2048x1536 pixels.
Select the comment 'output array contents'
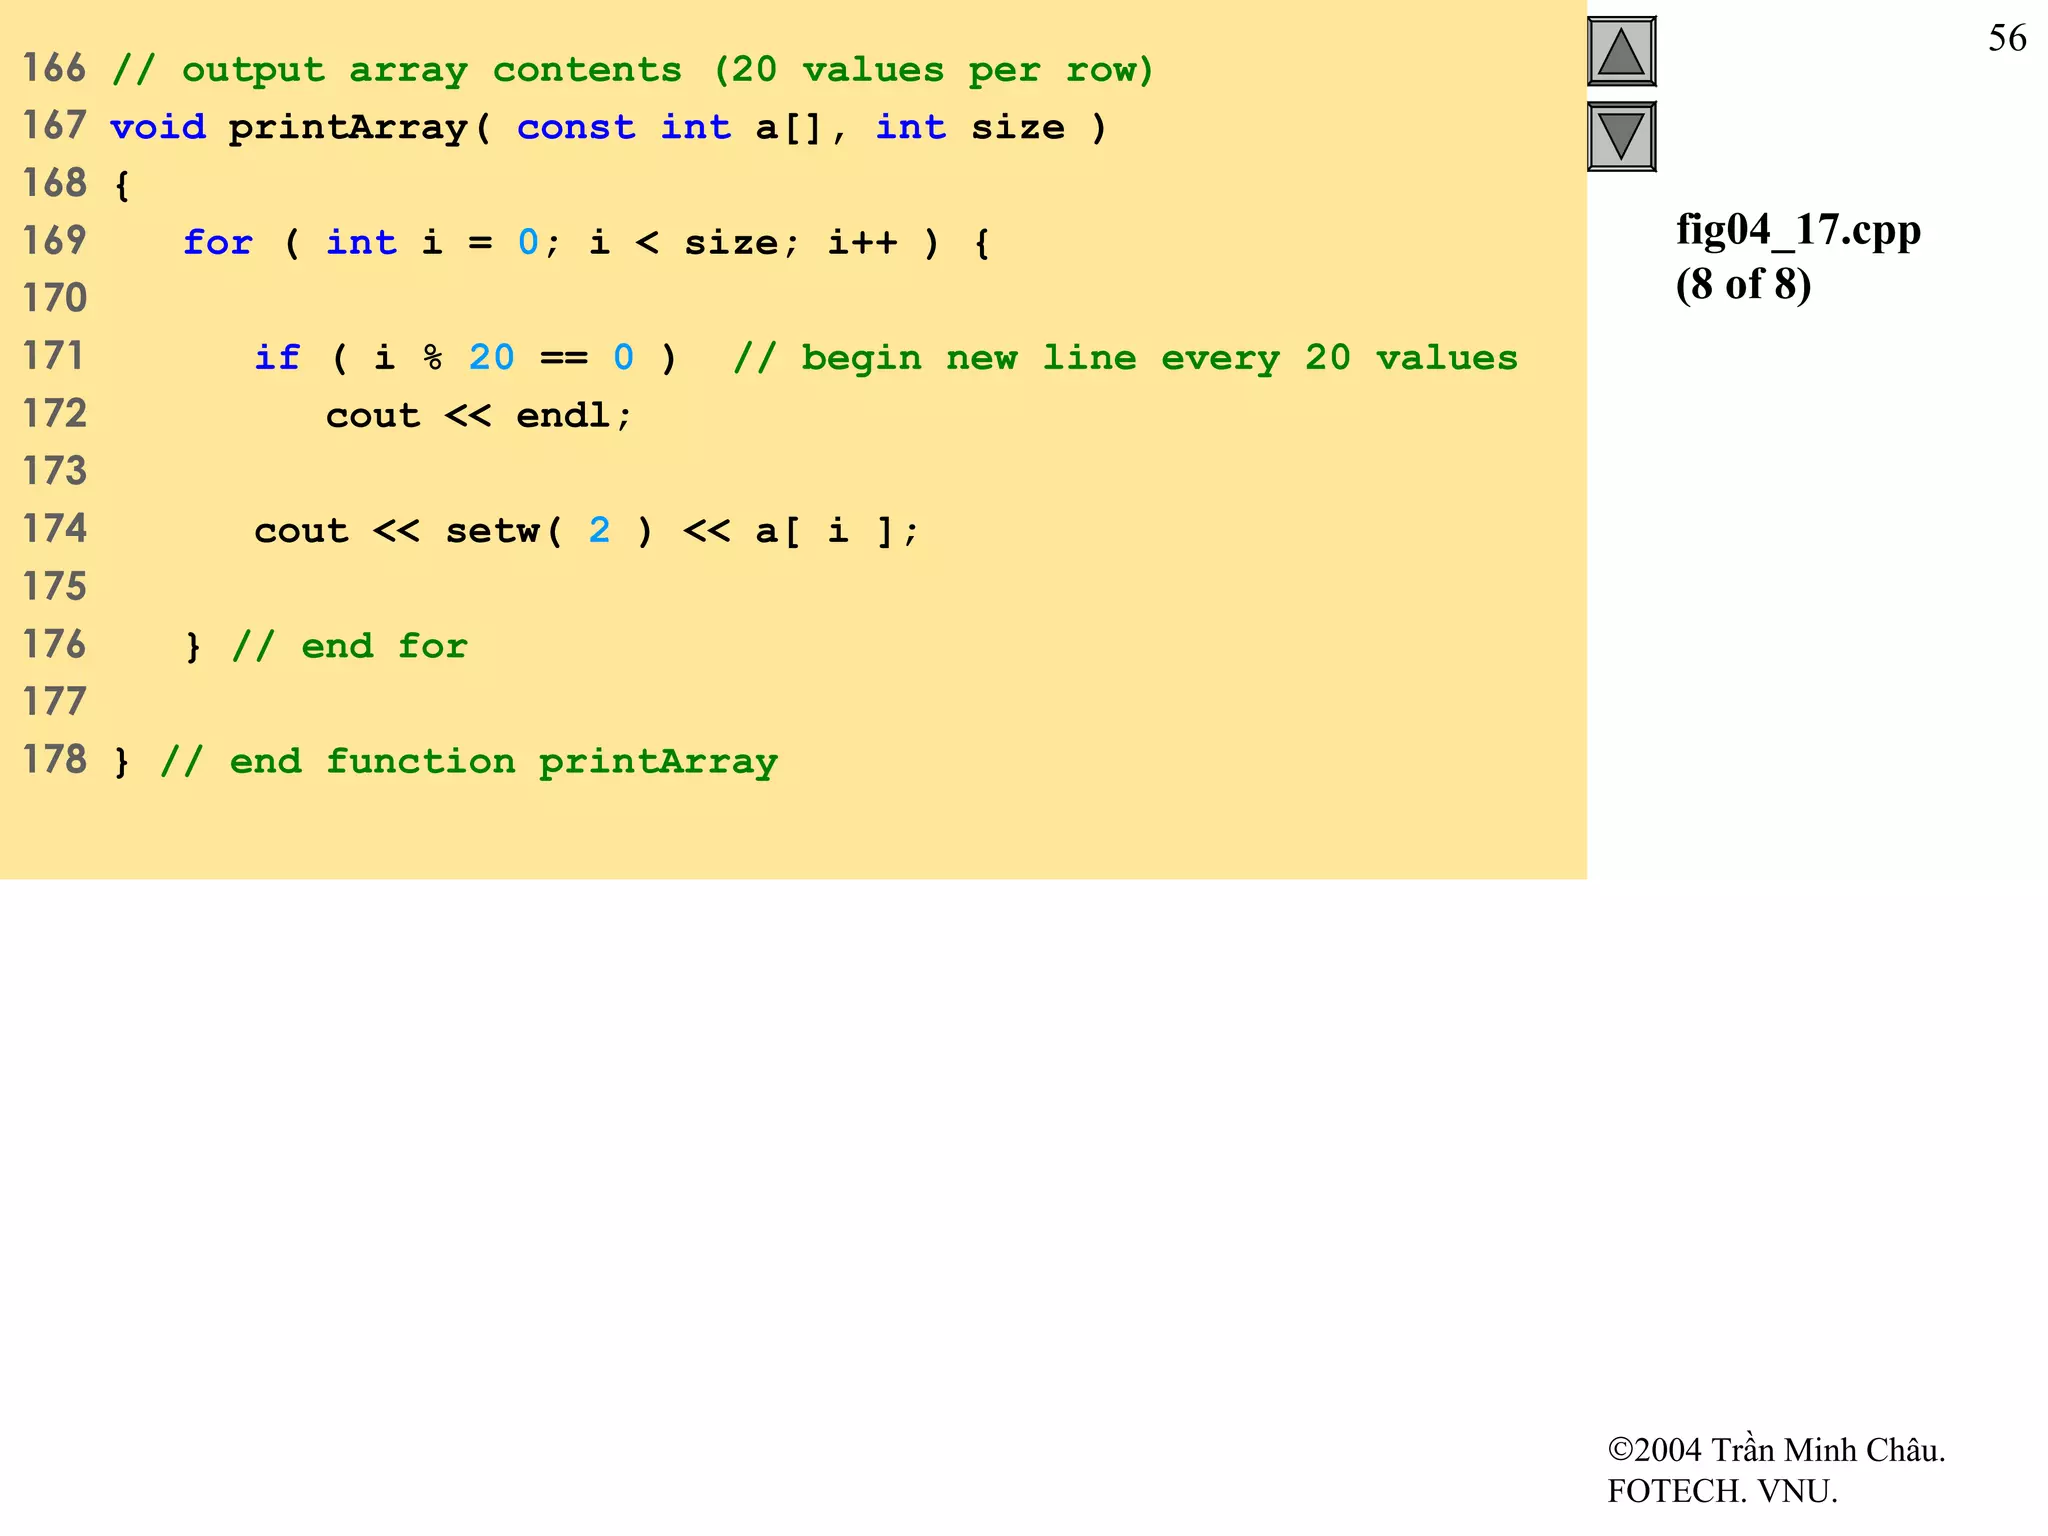coord(432,71)
